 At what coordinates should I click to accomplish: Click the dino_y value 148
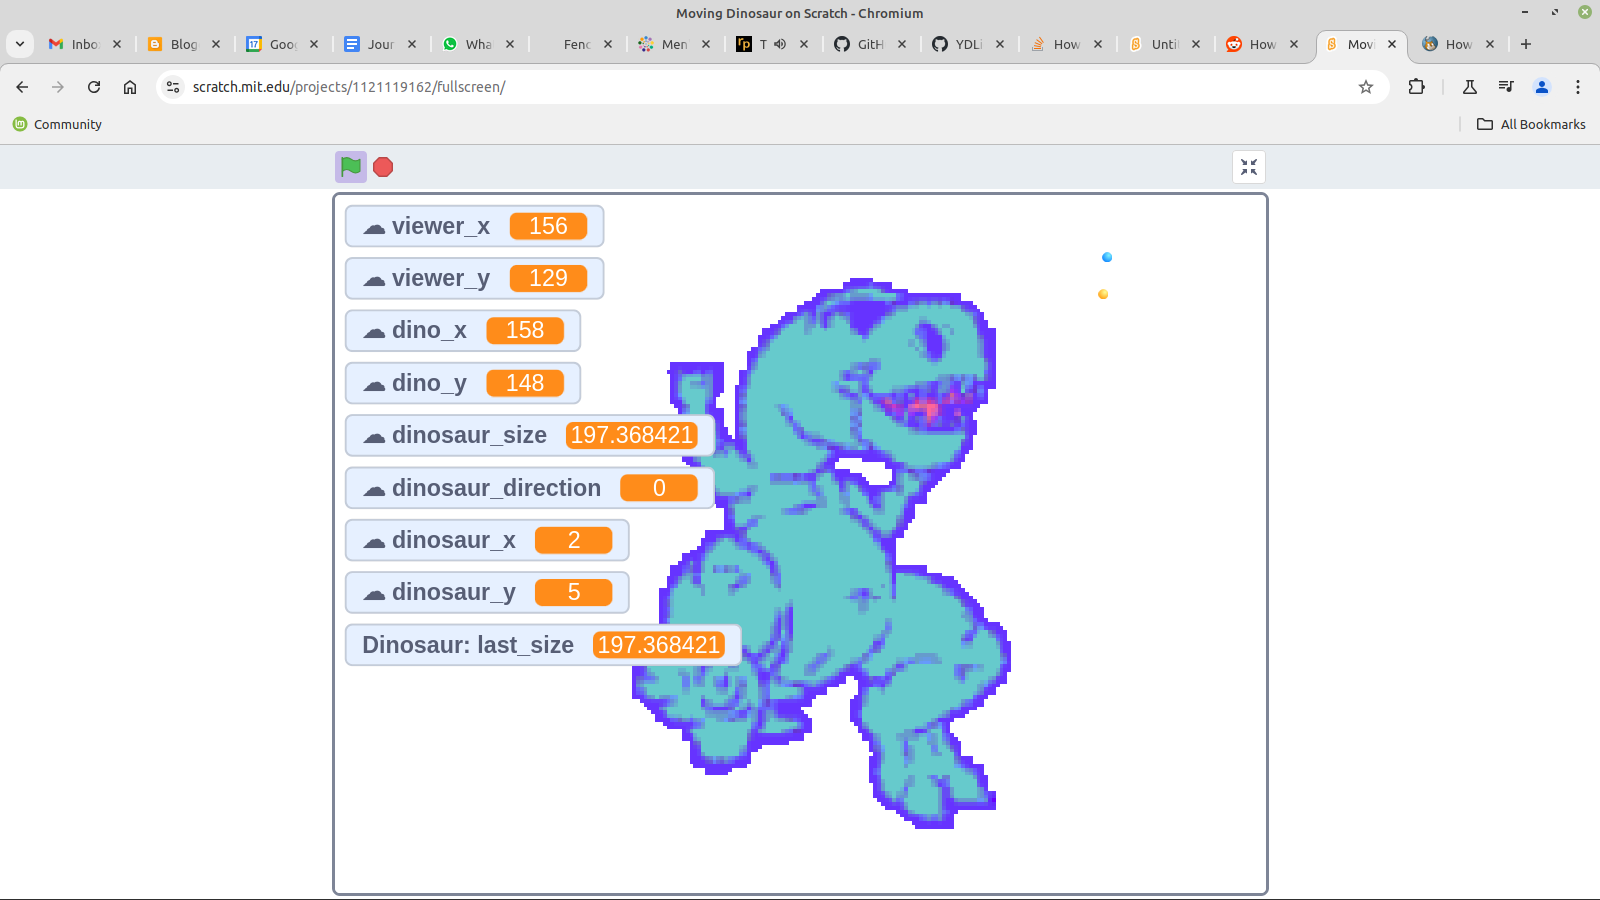[525, 383]
